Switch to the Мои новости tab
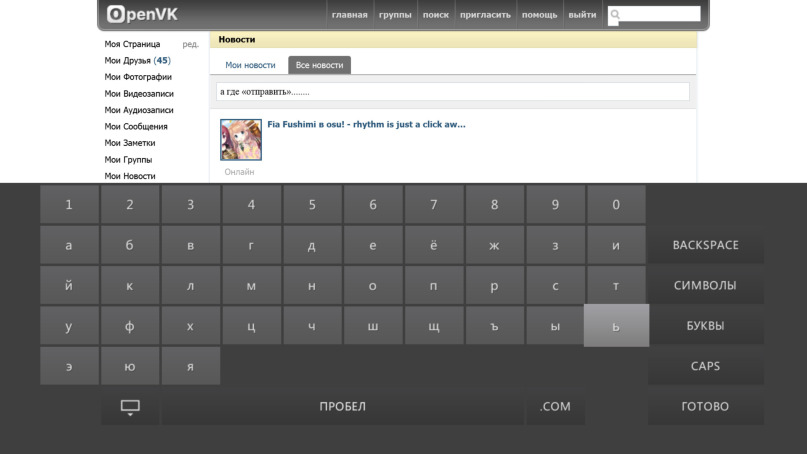807x454 pixels. click(x=250, y=65)
